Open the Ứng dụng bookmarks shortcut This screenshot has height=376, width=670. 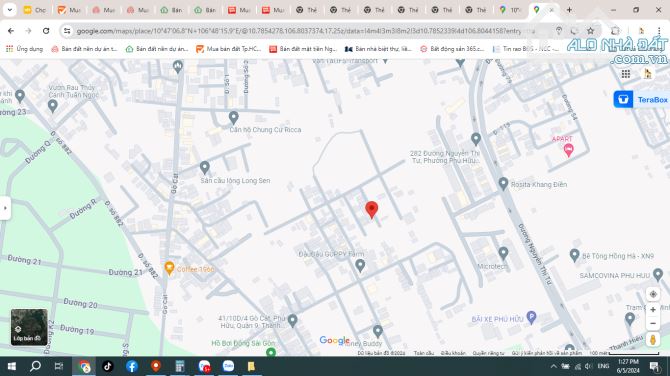24,49
